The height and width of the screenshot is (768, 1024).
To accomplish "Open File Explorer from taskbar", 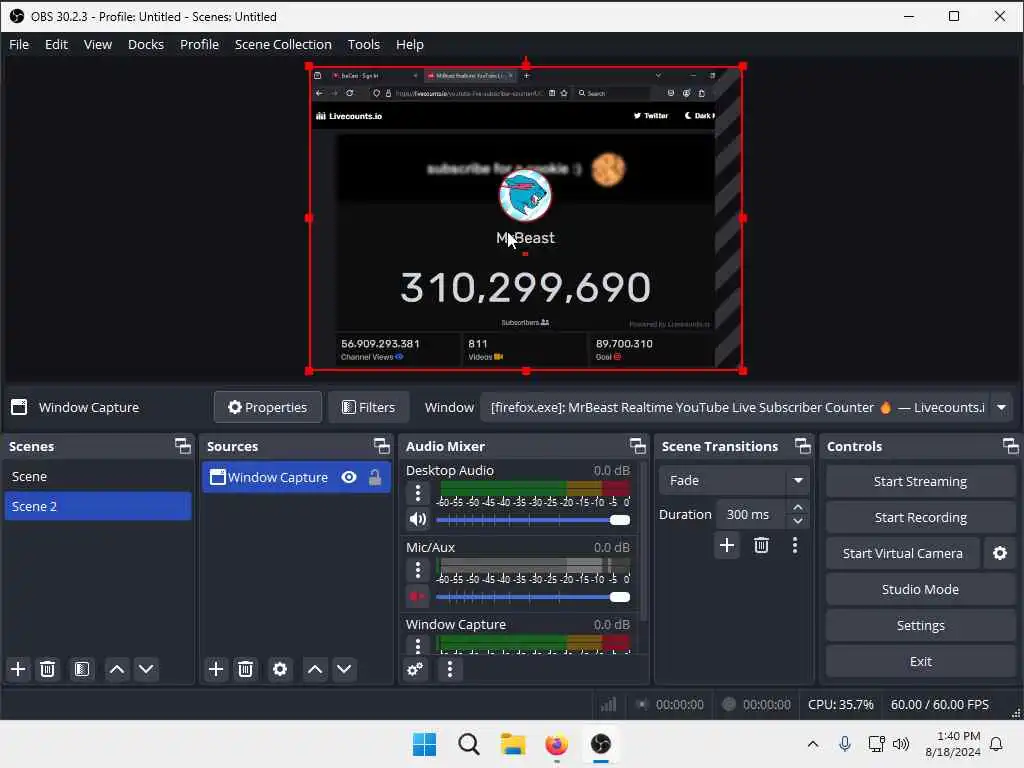I will 513,744.
